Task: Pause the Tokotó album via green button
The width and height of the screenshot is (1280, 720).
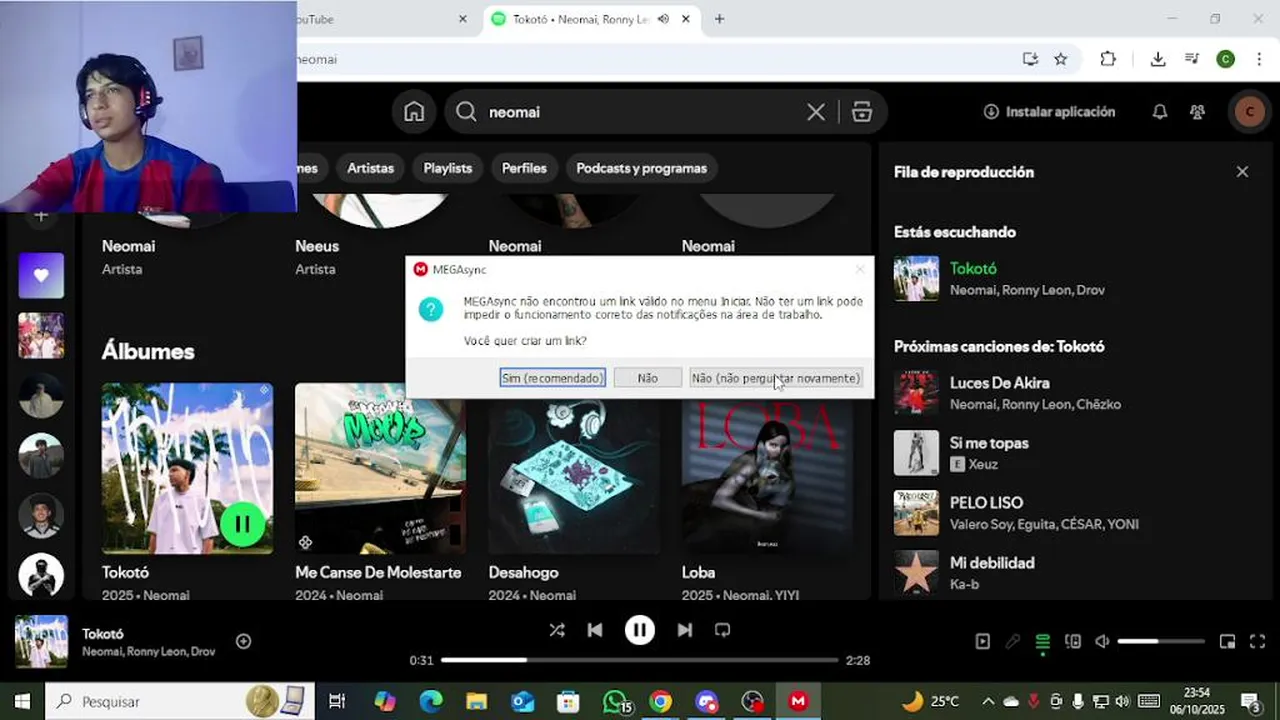Action: coord(242,523)
